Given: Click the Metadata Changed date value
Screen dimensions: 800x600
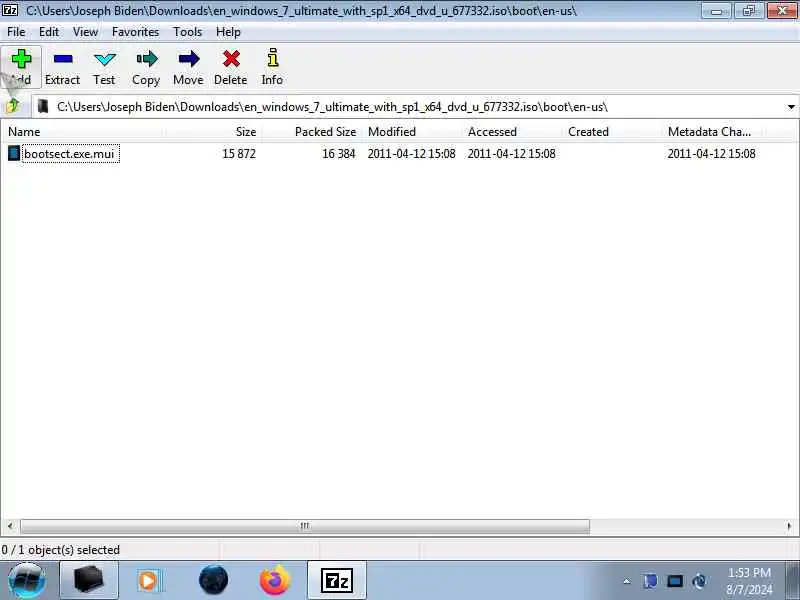Looking at the screenshot, I should pyautogui.click(x=711, y=154).
